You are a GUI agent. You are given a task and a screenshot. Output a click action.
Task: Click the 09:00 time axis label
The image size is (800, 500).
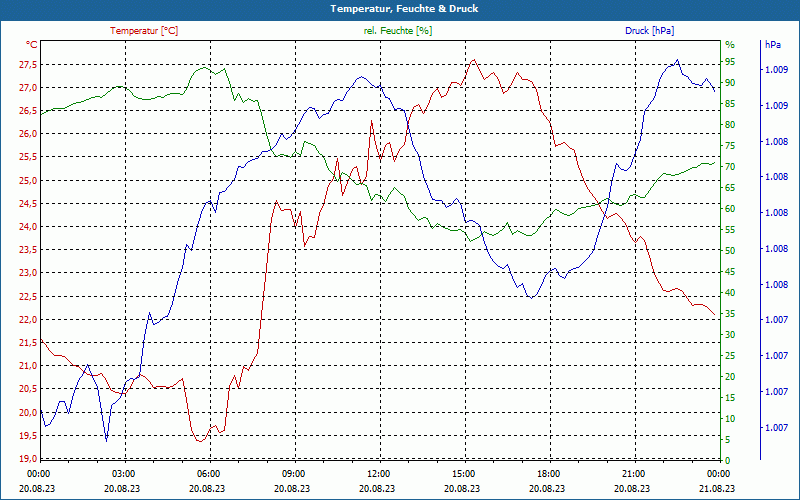coord(293,473)
